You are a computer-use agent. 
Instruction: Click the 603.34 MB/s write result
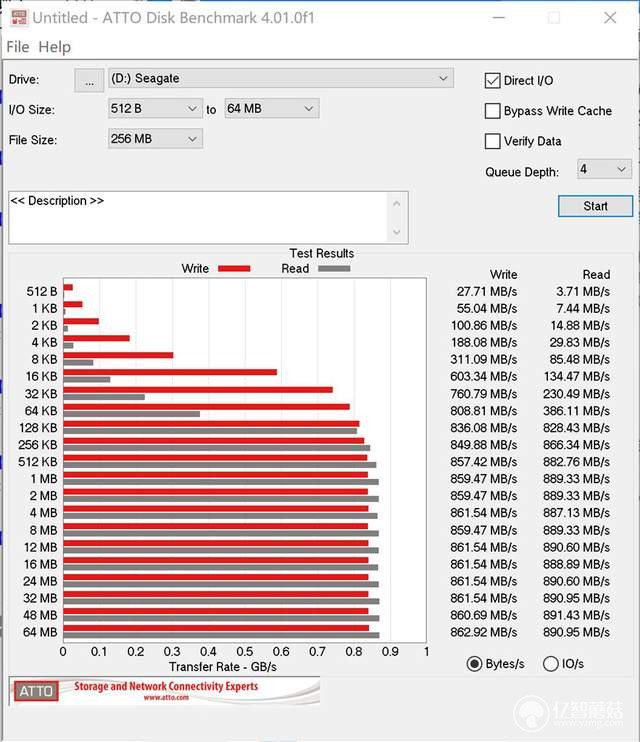click(483, 377)
